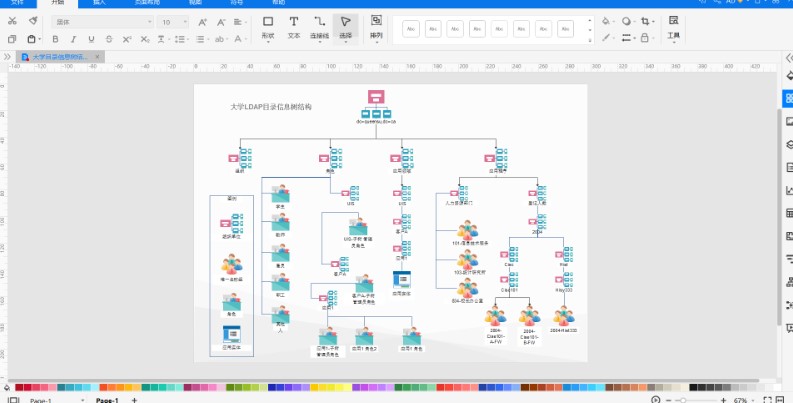Click the line color pen icon
793x403 pixels.
(606, 37)
